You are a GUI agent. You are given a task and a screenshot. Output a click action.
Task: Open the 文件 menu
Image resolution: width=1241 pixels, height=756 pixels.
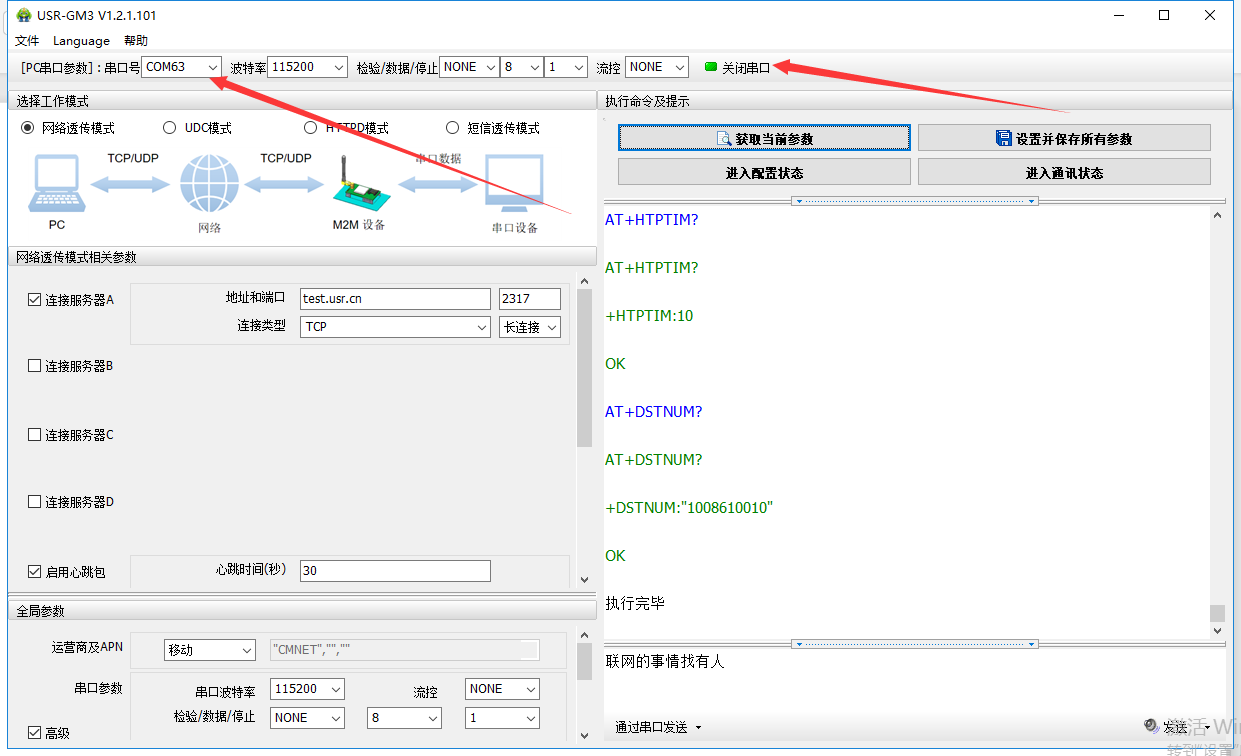pos(27,41)
